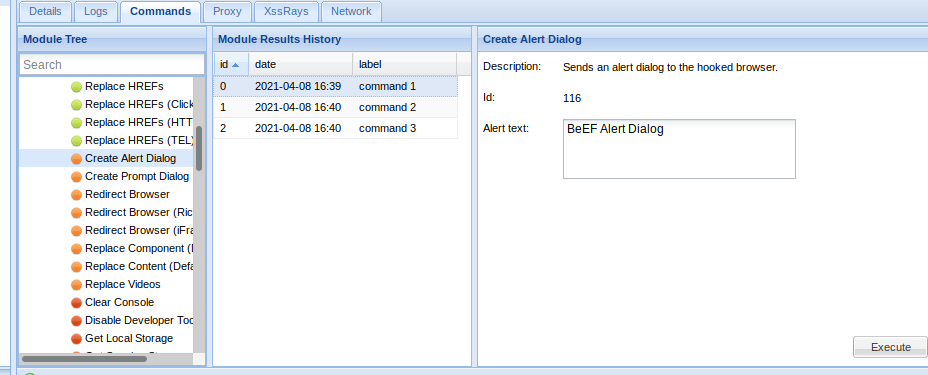
Task: Click orange icon beside Replace Component
Action: (76, 249)
